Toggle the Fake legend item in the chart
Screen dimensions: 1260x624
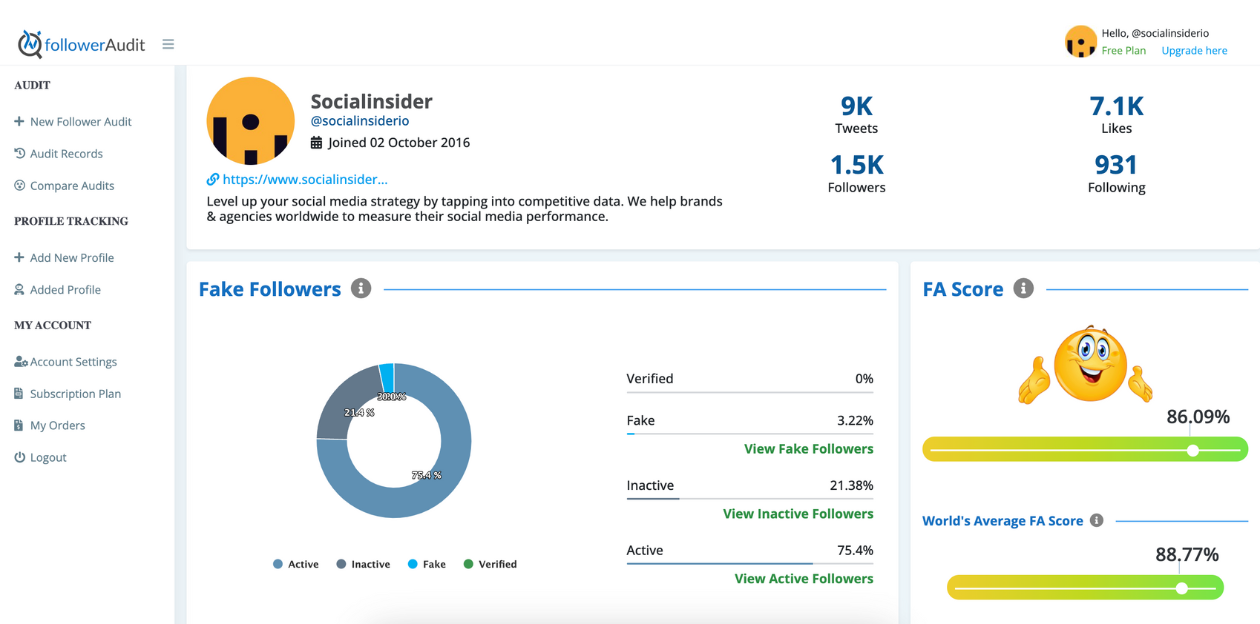[x=426, y=564]
